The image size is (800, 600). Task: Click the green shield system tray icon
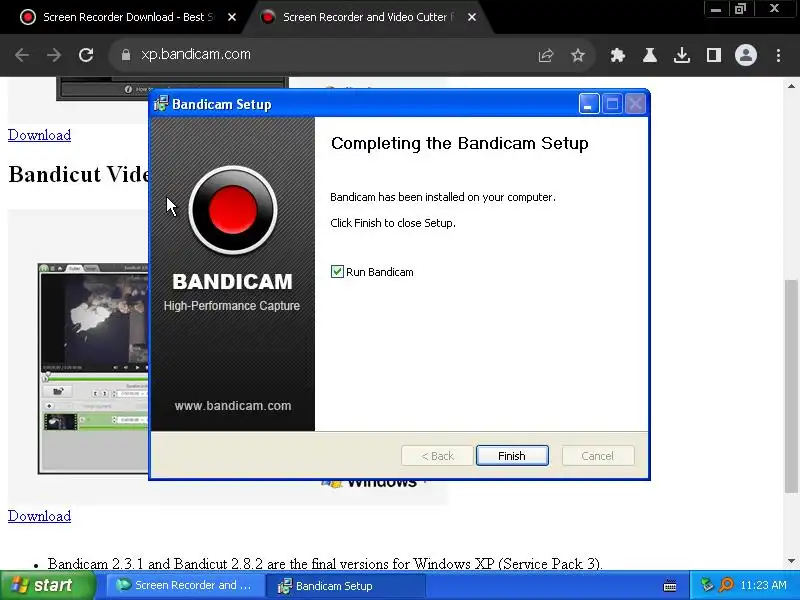click(707, 585)
